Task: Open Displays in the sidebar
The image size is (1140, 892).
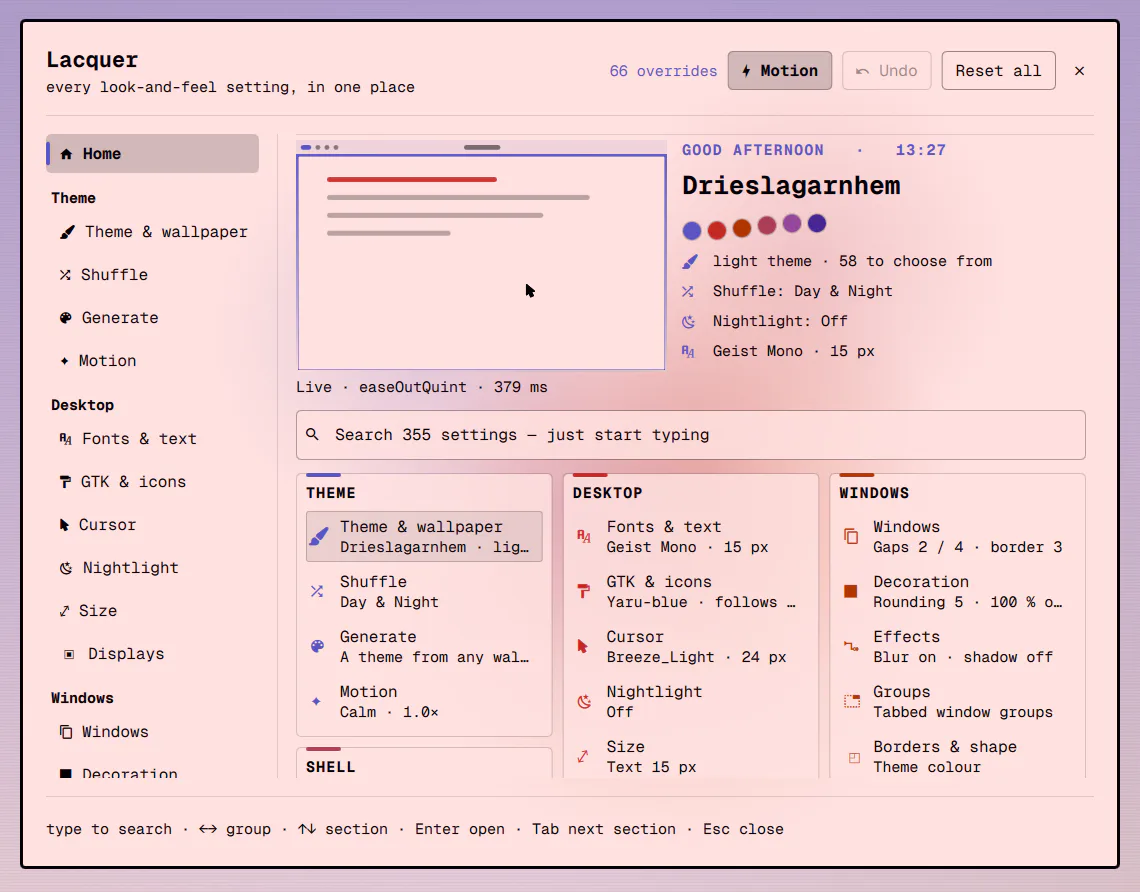Action: pyautogui.click(x=153, y=654)
